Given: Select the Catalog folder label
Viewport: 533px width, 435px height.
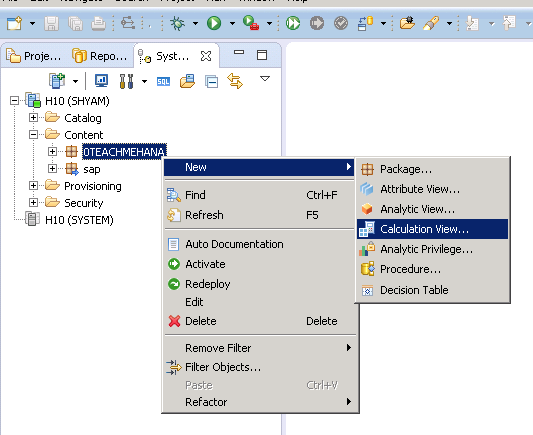Looking at the screenshot, I should coord(83,118).
